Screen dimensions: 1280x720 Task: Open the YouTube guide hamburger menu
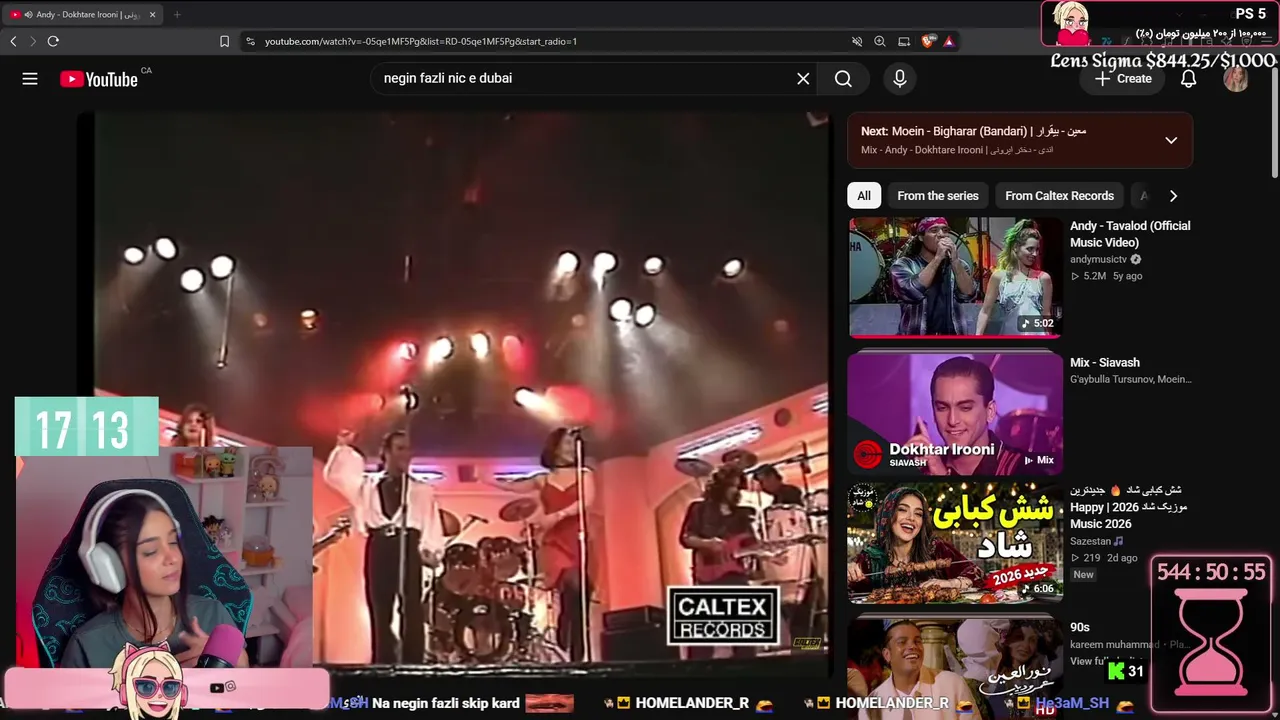tap(30, 79)
